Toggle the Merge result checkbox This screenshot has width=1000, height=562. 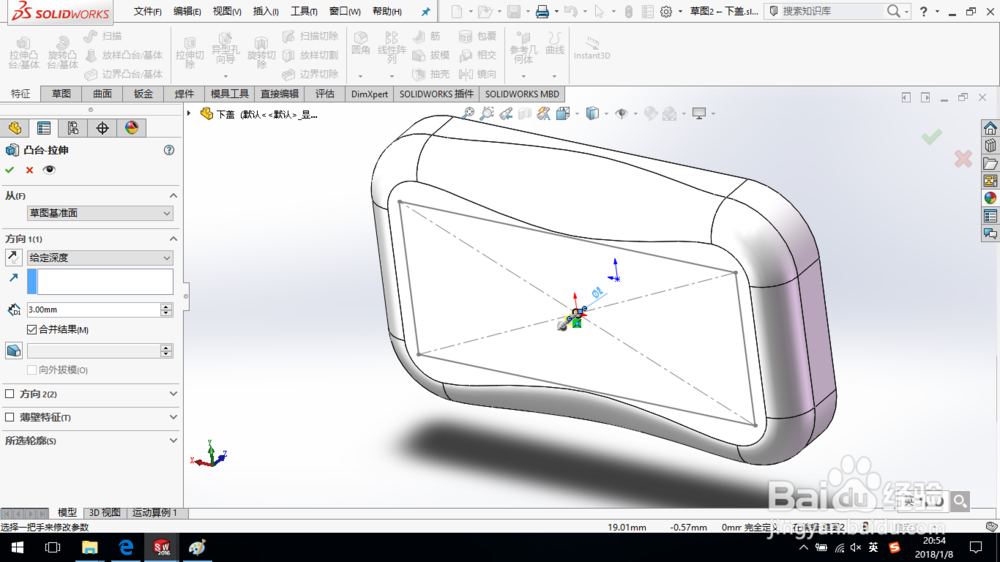(32, 330)
